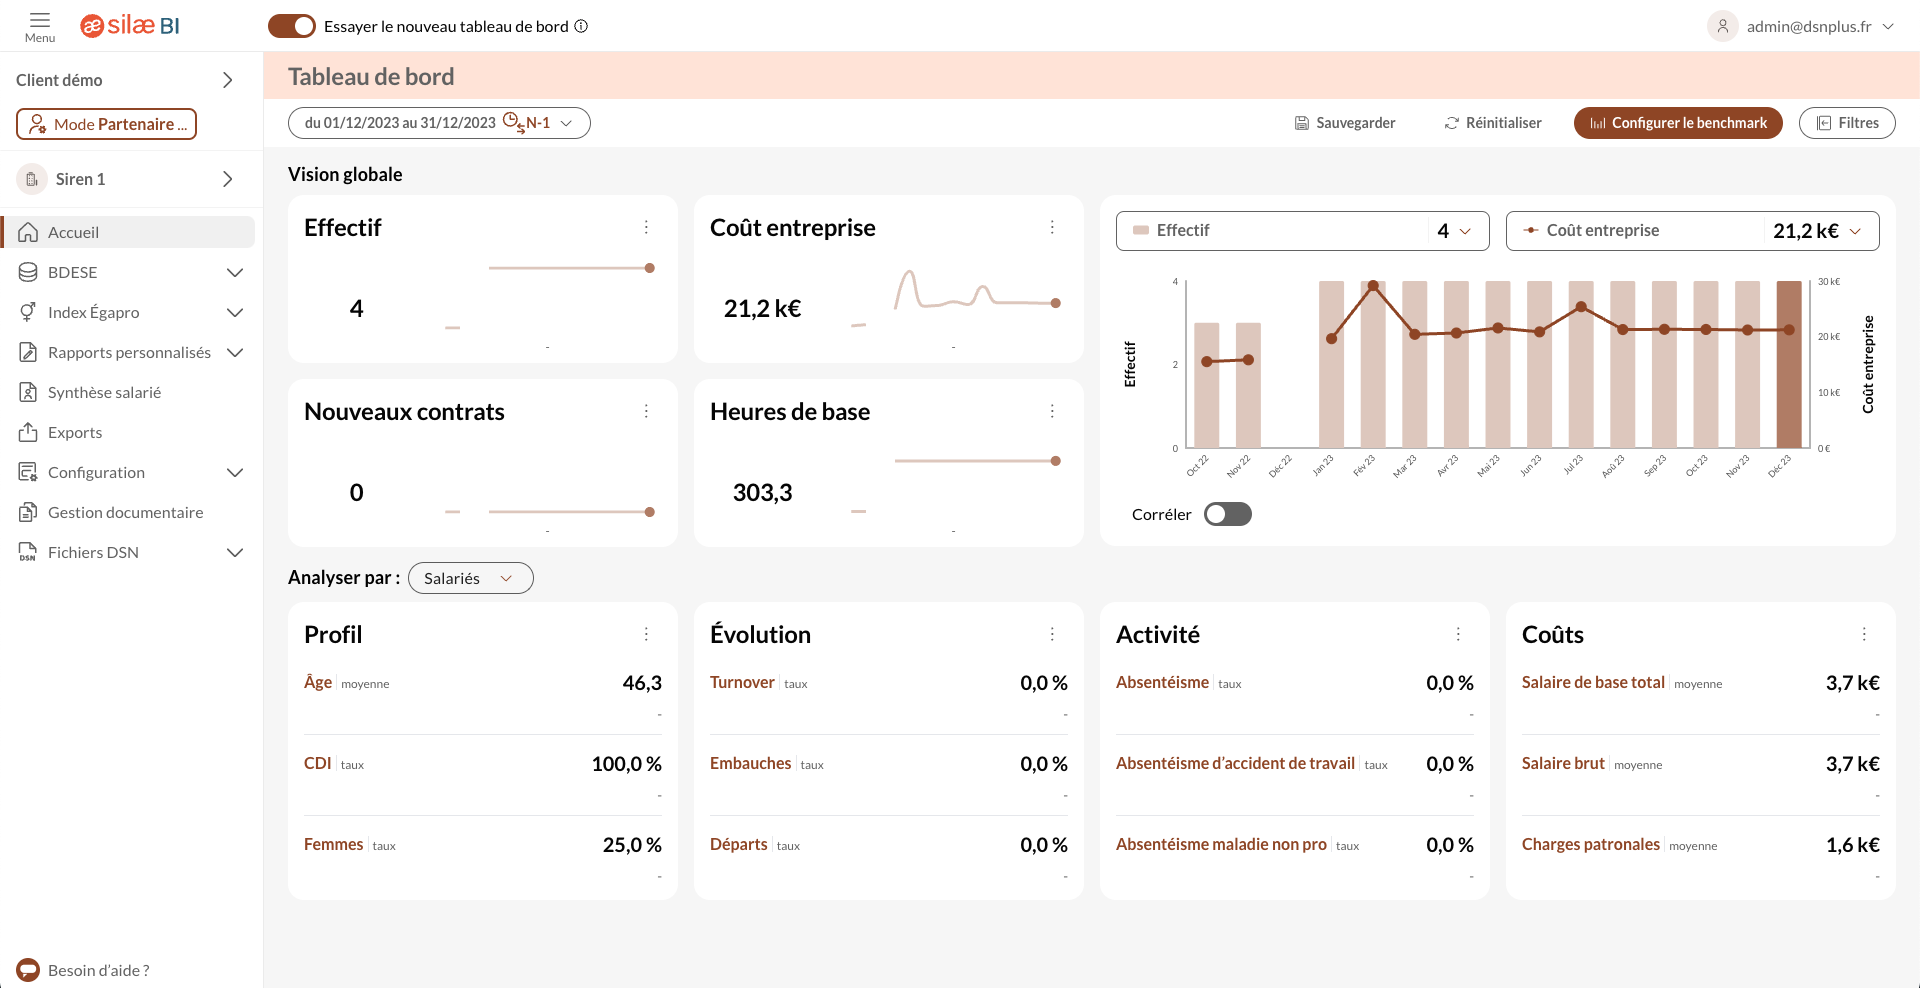
Task: Click Configurer le benchmark button
Action: tap(1678, 123)
